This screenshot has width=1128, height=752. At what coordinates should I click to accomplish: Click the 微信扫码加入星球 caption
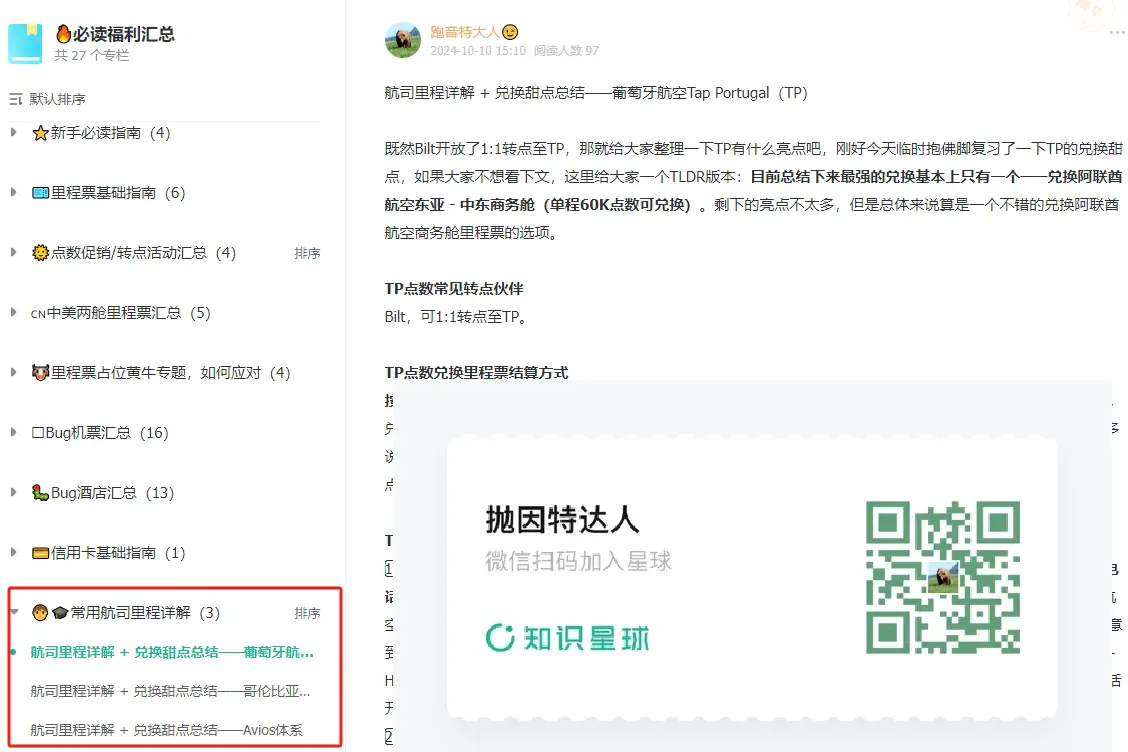578,561
